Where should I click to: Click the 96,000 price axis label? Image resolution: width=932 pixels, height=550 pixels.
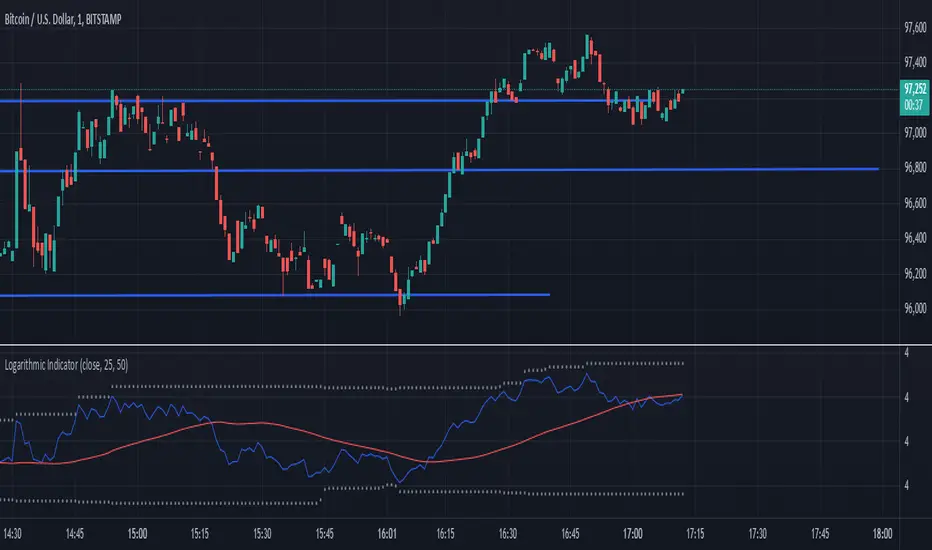(915, 308)
